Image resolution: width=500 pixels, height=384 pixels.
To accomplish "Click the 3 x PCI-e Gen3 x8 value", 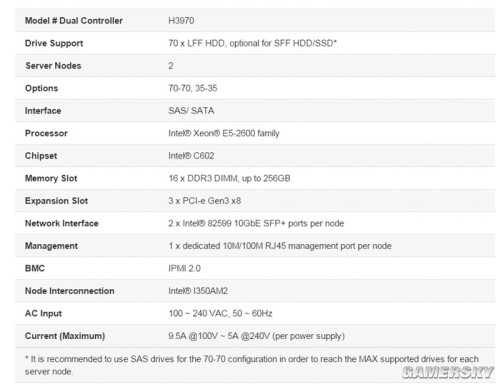I will pyautogui.click(x=205, y=201).
